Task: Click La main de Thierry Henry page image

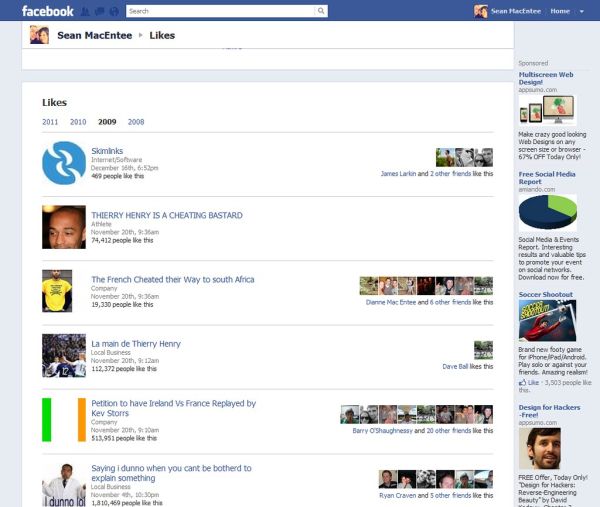Action: coord(64,355)
